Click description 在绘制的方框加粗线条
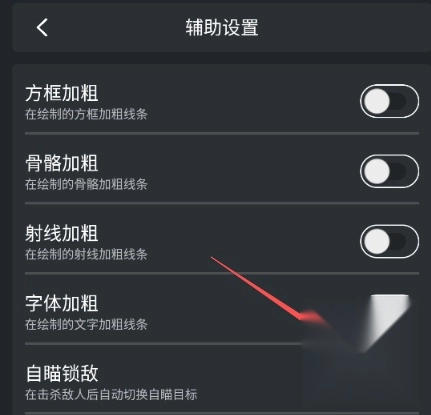 tap(86, 114)
